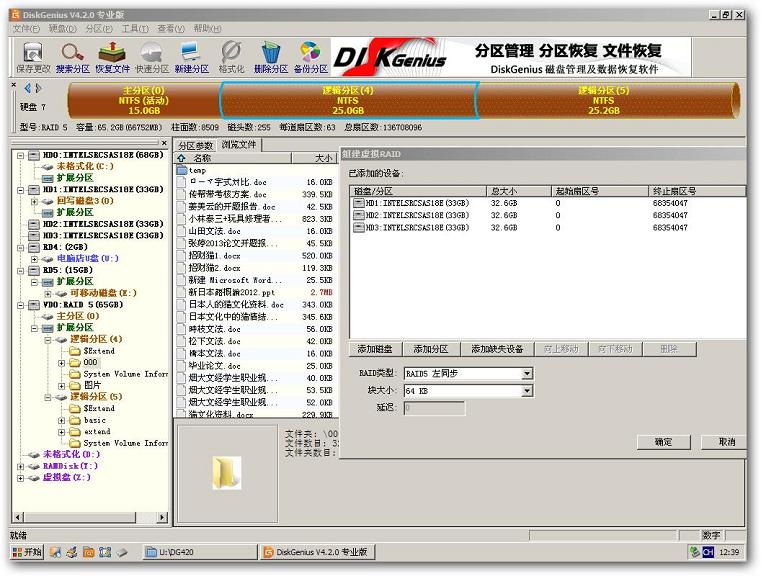761x576 pixels.
Task: Go to next disk with right arrow
Action: click(38, 88)
